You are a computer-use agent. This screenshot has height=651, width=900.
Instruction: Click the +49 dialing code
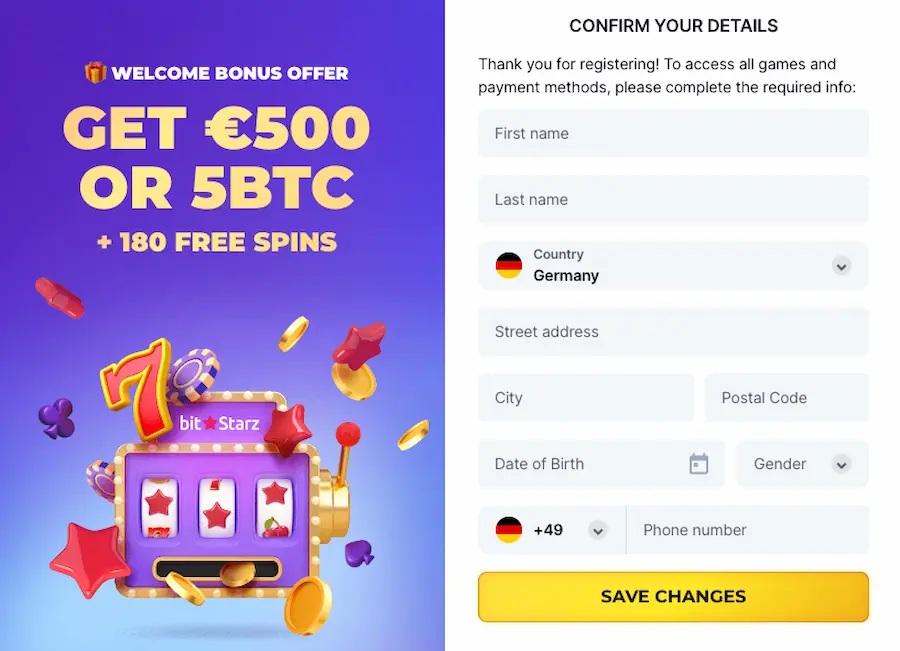click(x=548, y=530)
